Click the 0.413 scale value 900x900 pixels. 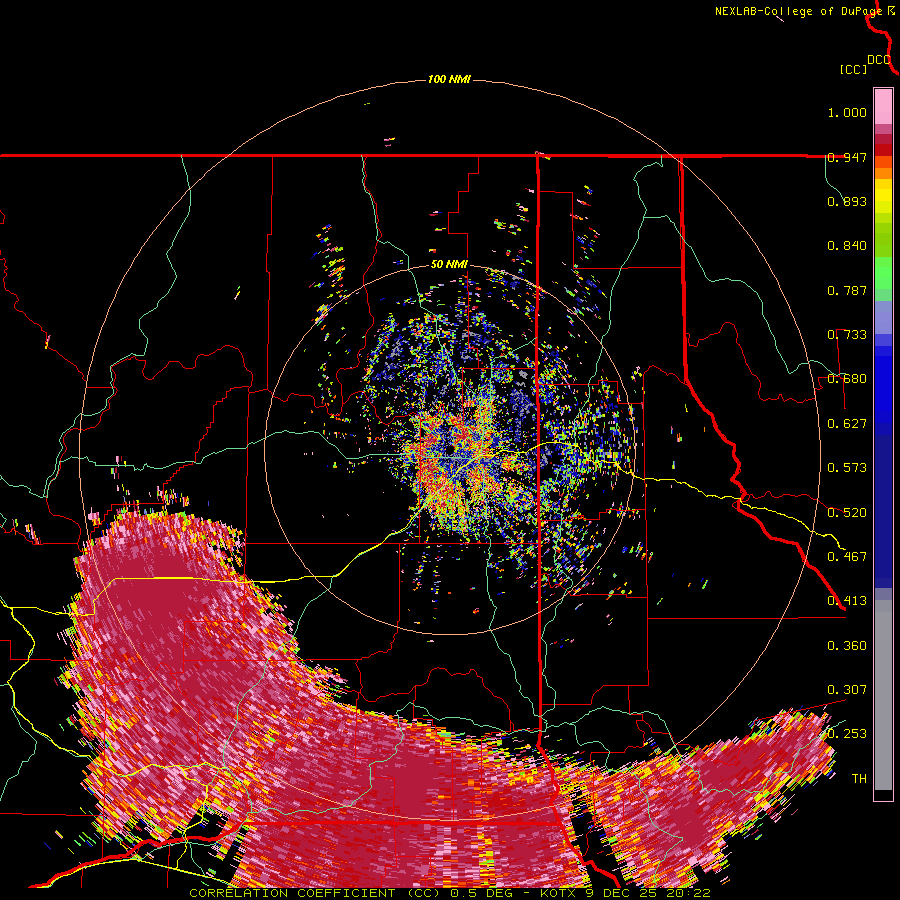[x=847, y=601]
